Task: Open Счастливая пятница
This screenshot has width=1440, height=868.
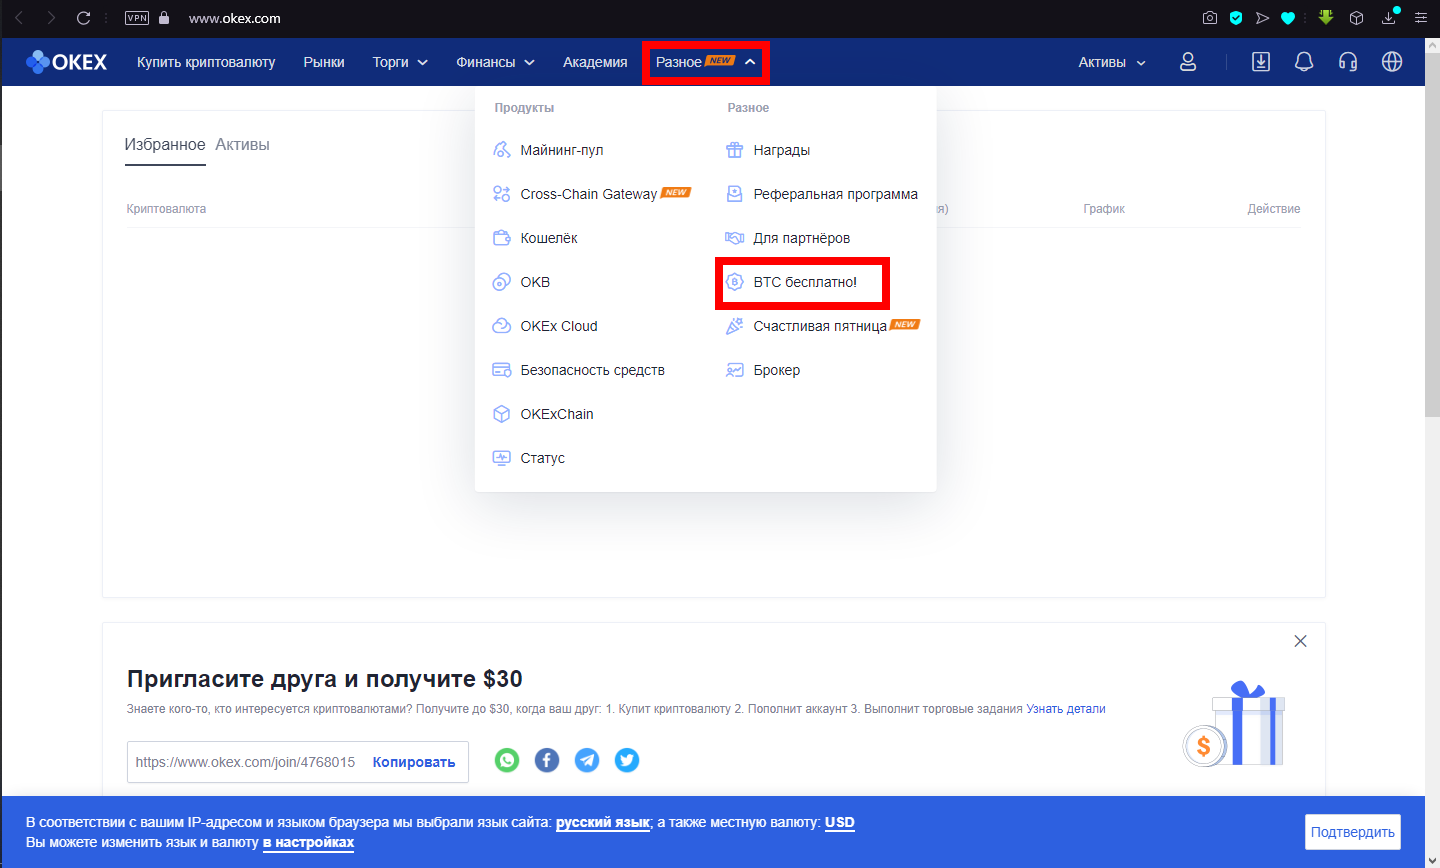Action: coord(822,326)
